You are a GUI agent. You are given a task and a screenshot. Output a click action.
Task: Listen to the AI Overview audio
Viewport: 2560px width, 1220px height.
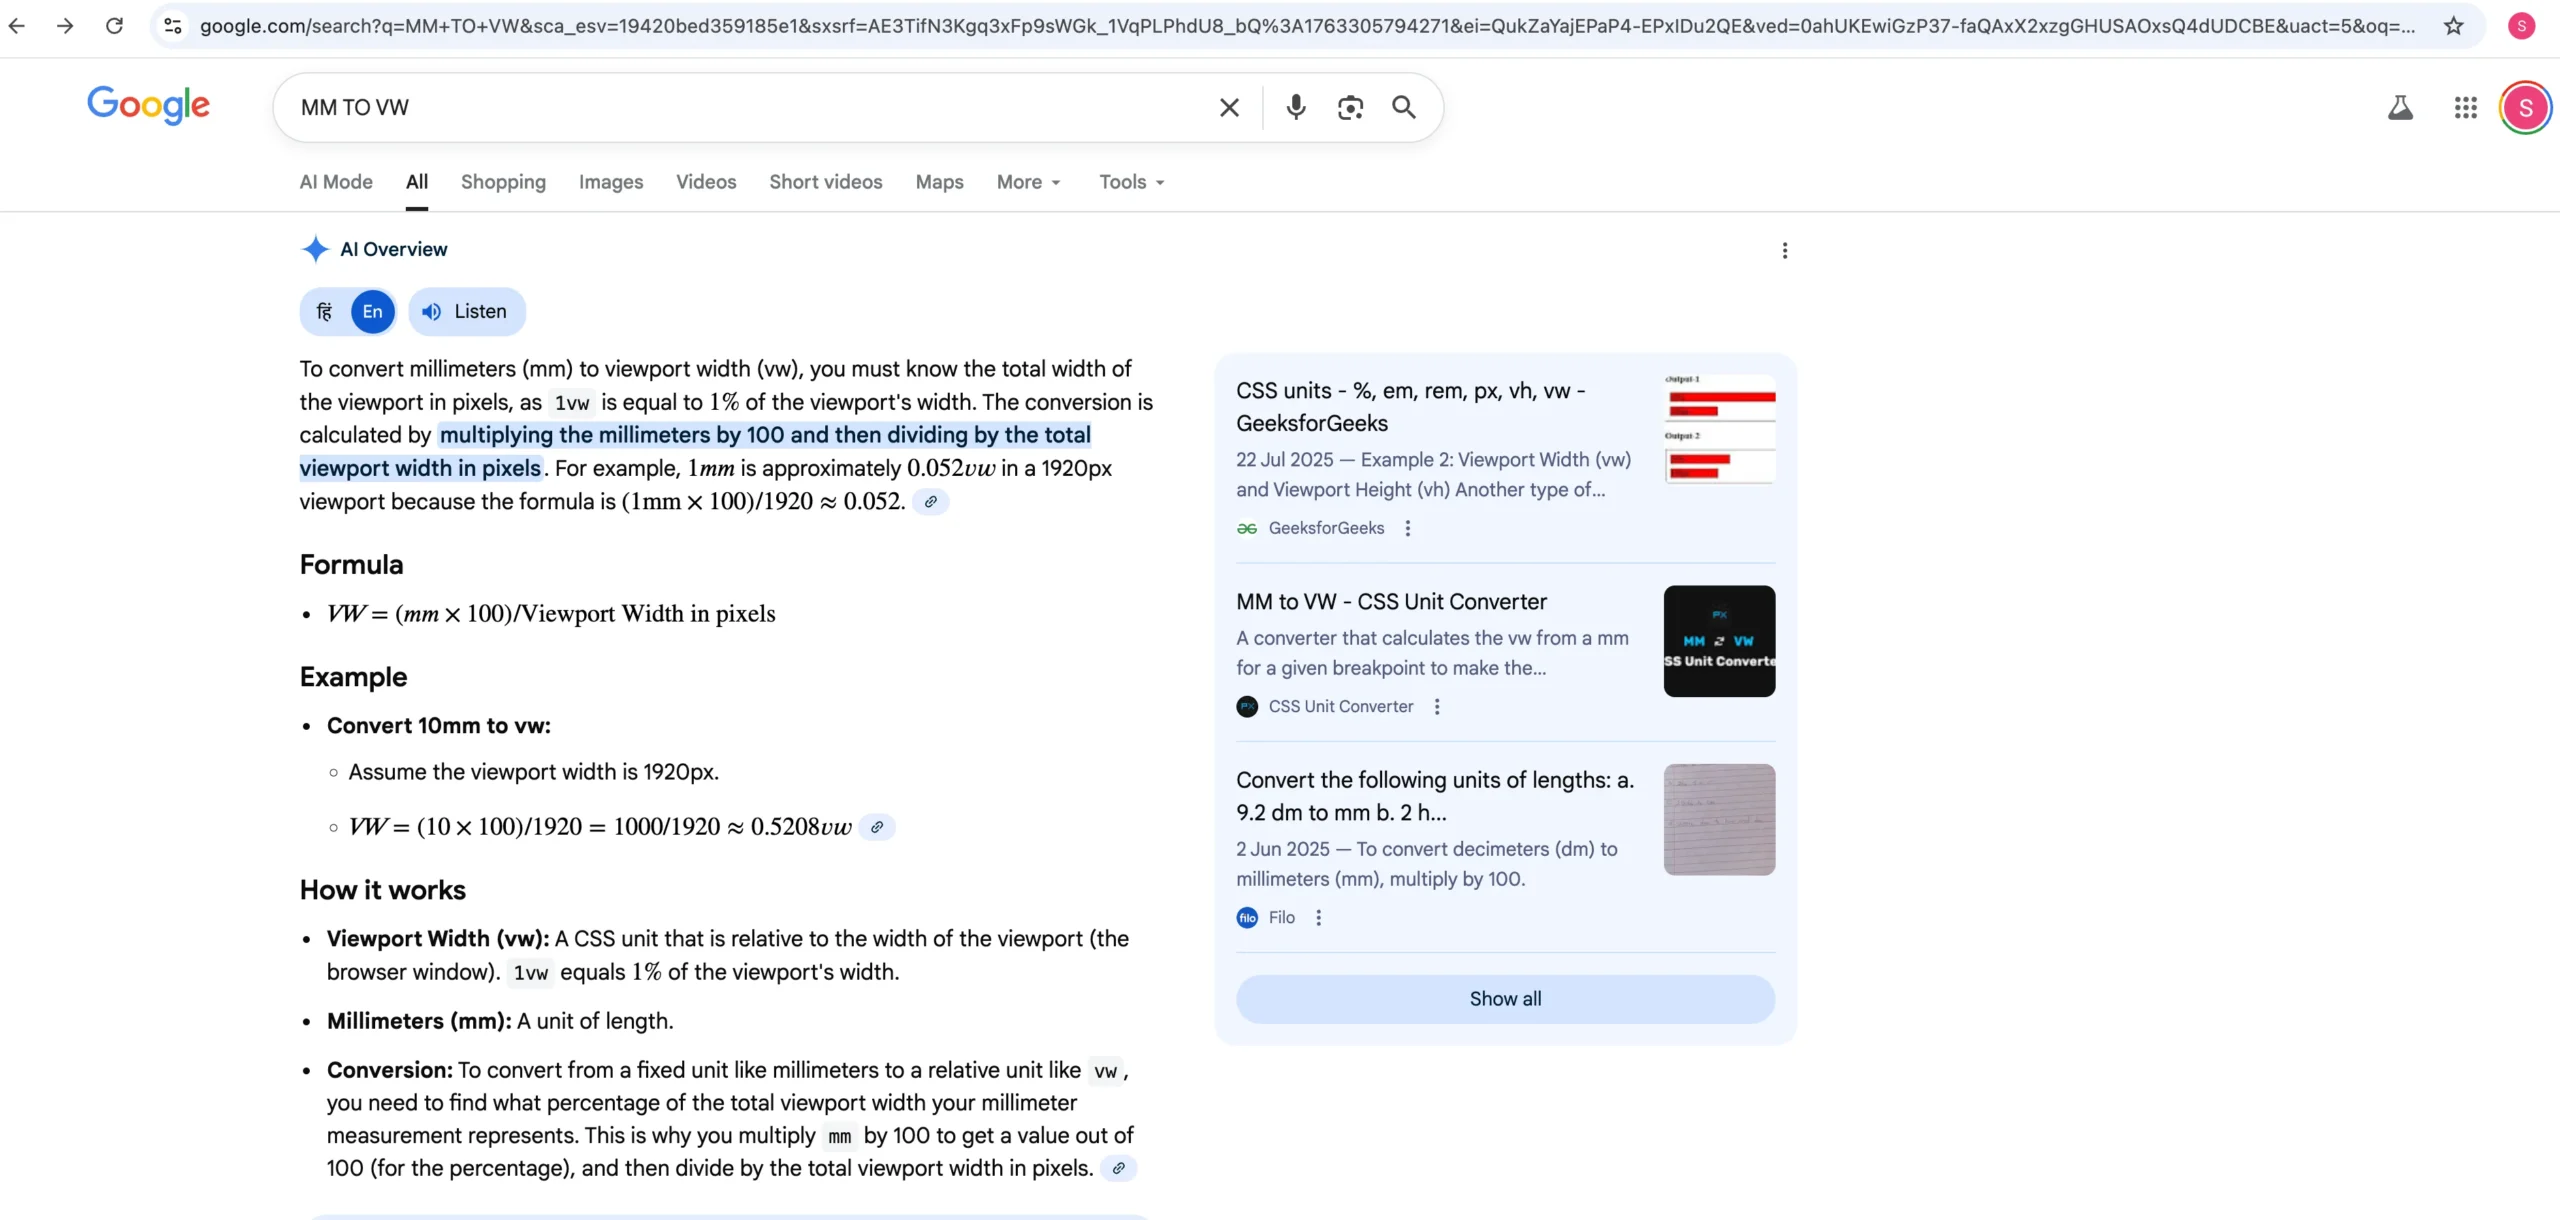pyautogui.click(x=467, y=312)
